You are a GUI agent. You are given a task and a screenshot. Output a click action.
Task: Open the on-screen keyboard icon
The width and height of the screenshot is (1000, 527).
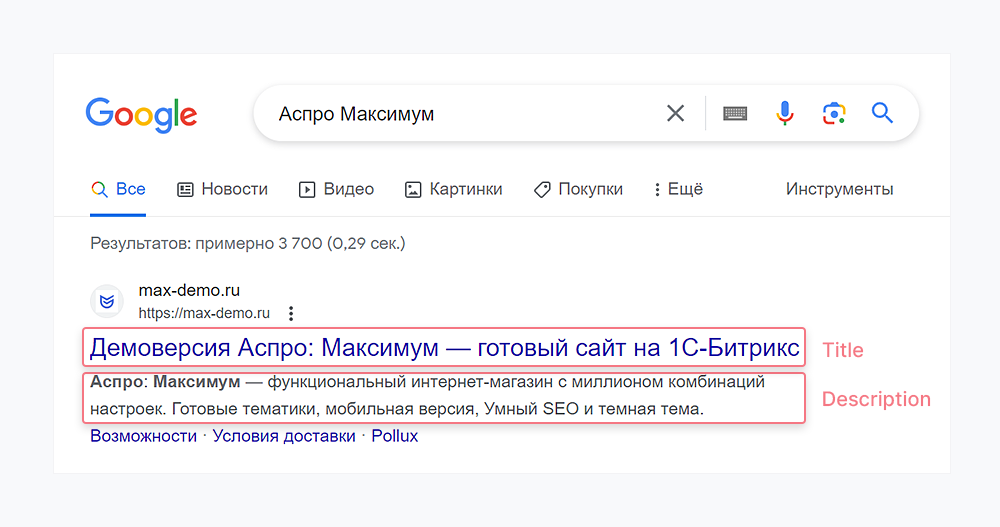point(735,114)
